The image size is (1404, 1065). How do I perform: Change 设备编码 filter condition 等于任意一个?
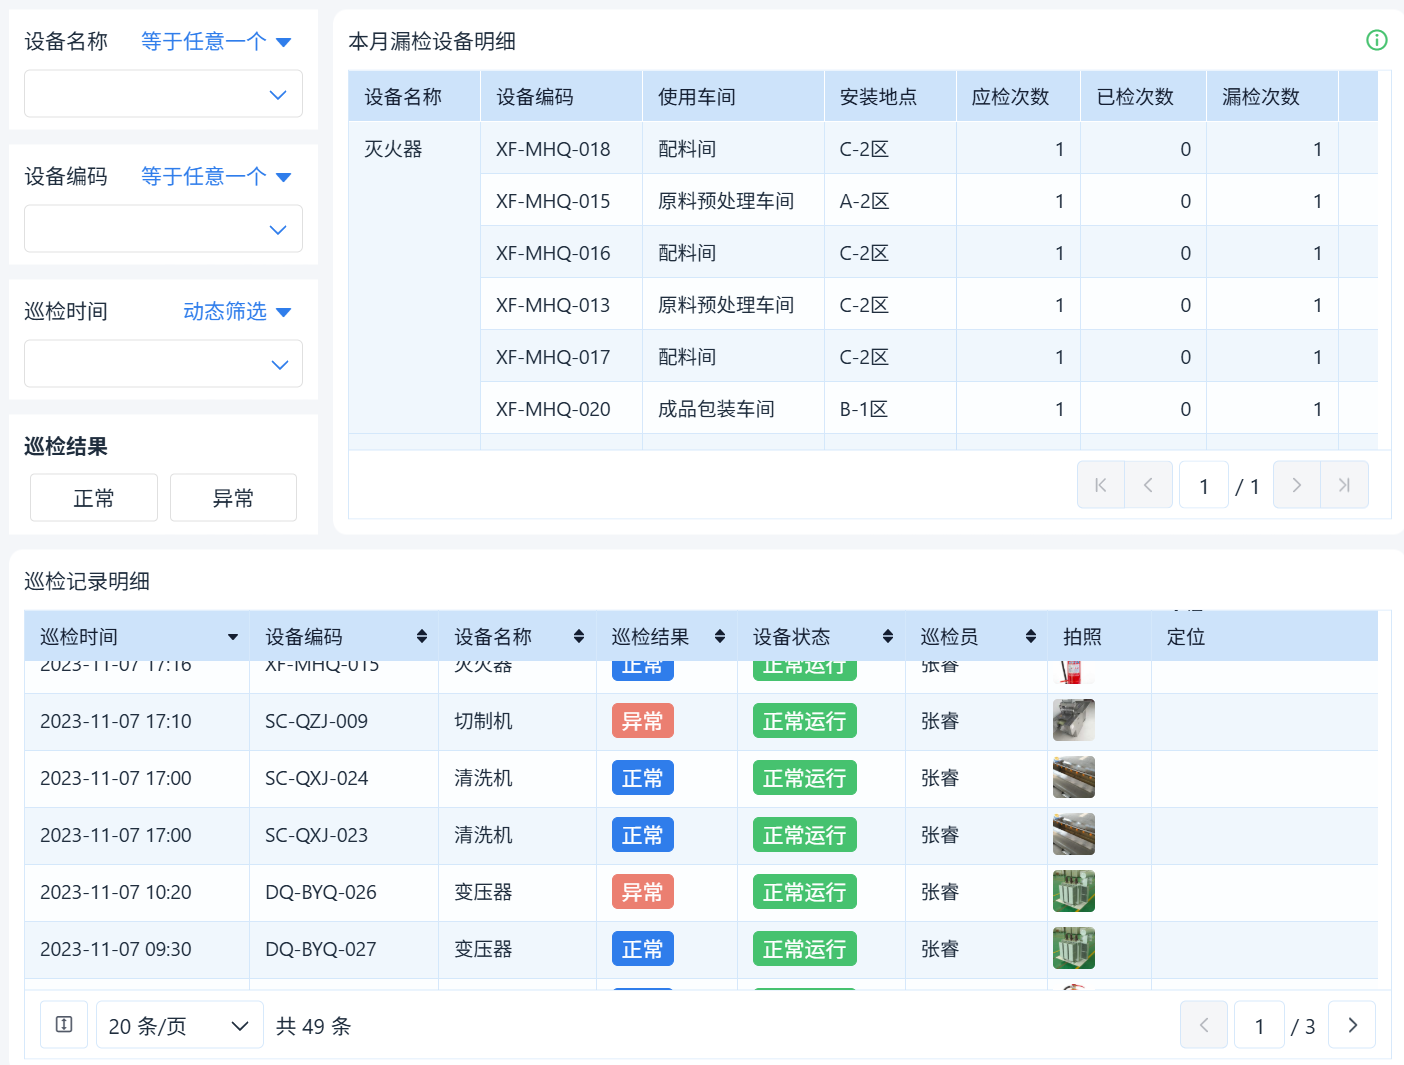(215, 177)
